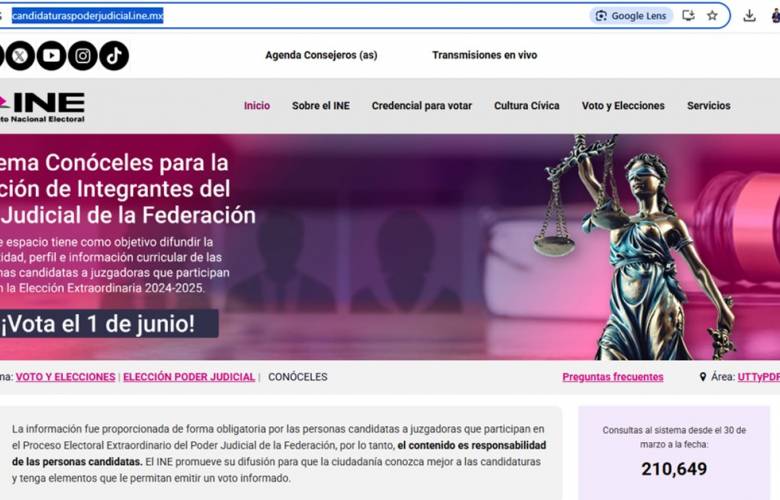Select the address bar URL field
Viewport: 780px width, 500px height.
click(x=365, y=16)
